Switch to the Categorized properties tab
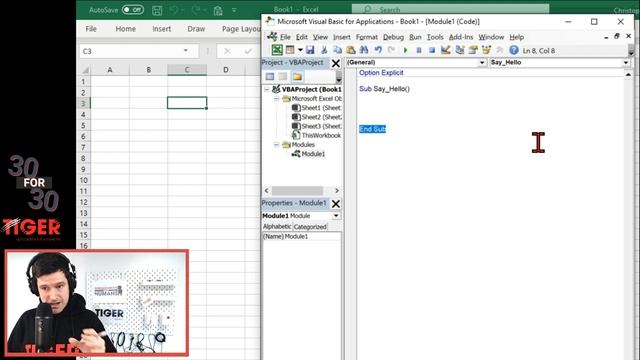This screenshot has width=640, height=360. [x=310, y=227]
